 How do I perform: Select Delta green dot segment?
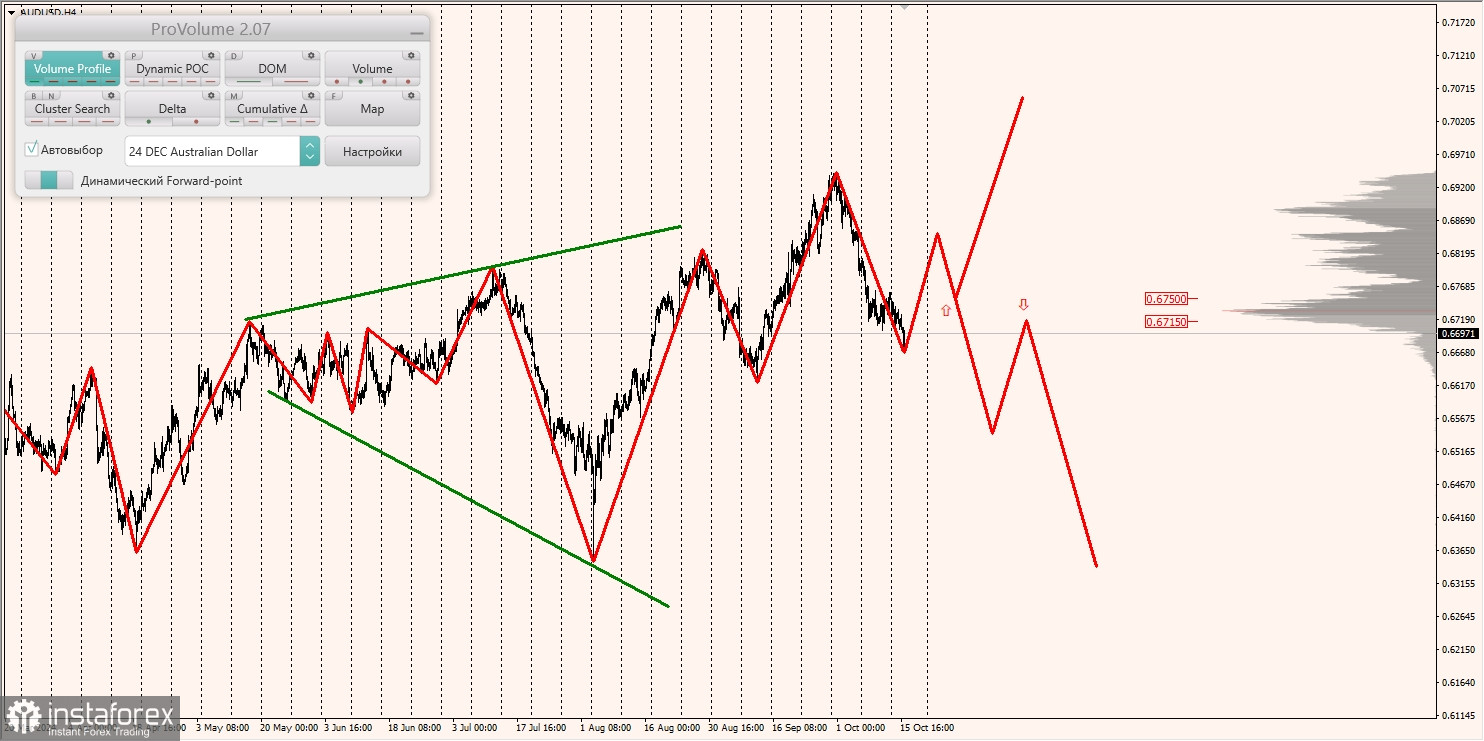[x=149, y=122]
